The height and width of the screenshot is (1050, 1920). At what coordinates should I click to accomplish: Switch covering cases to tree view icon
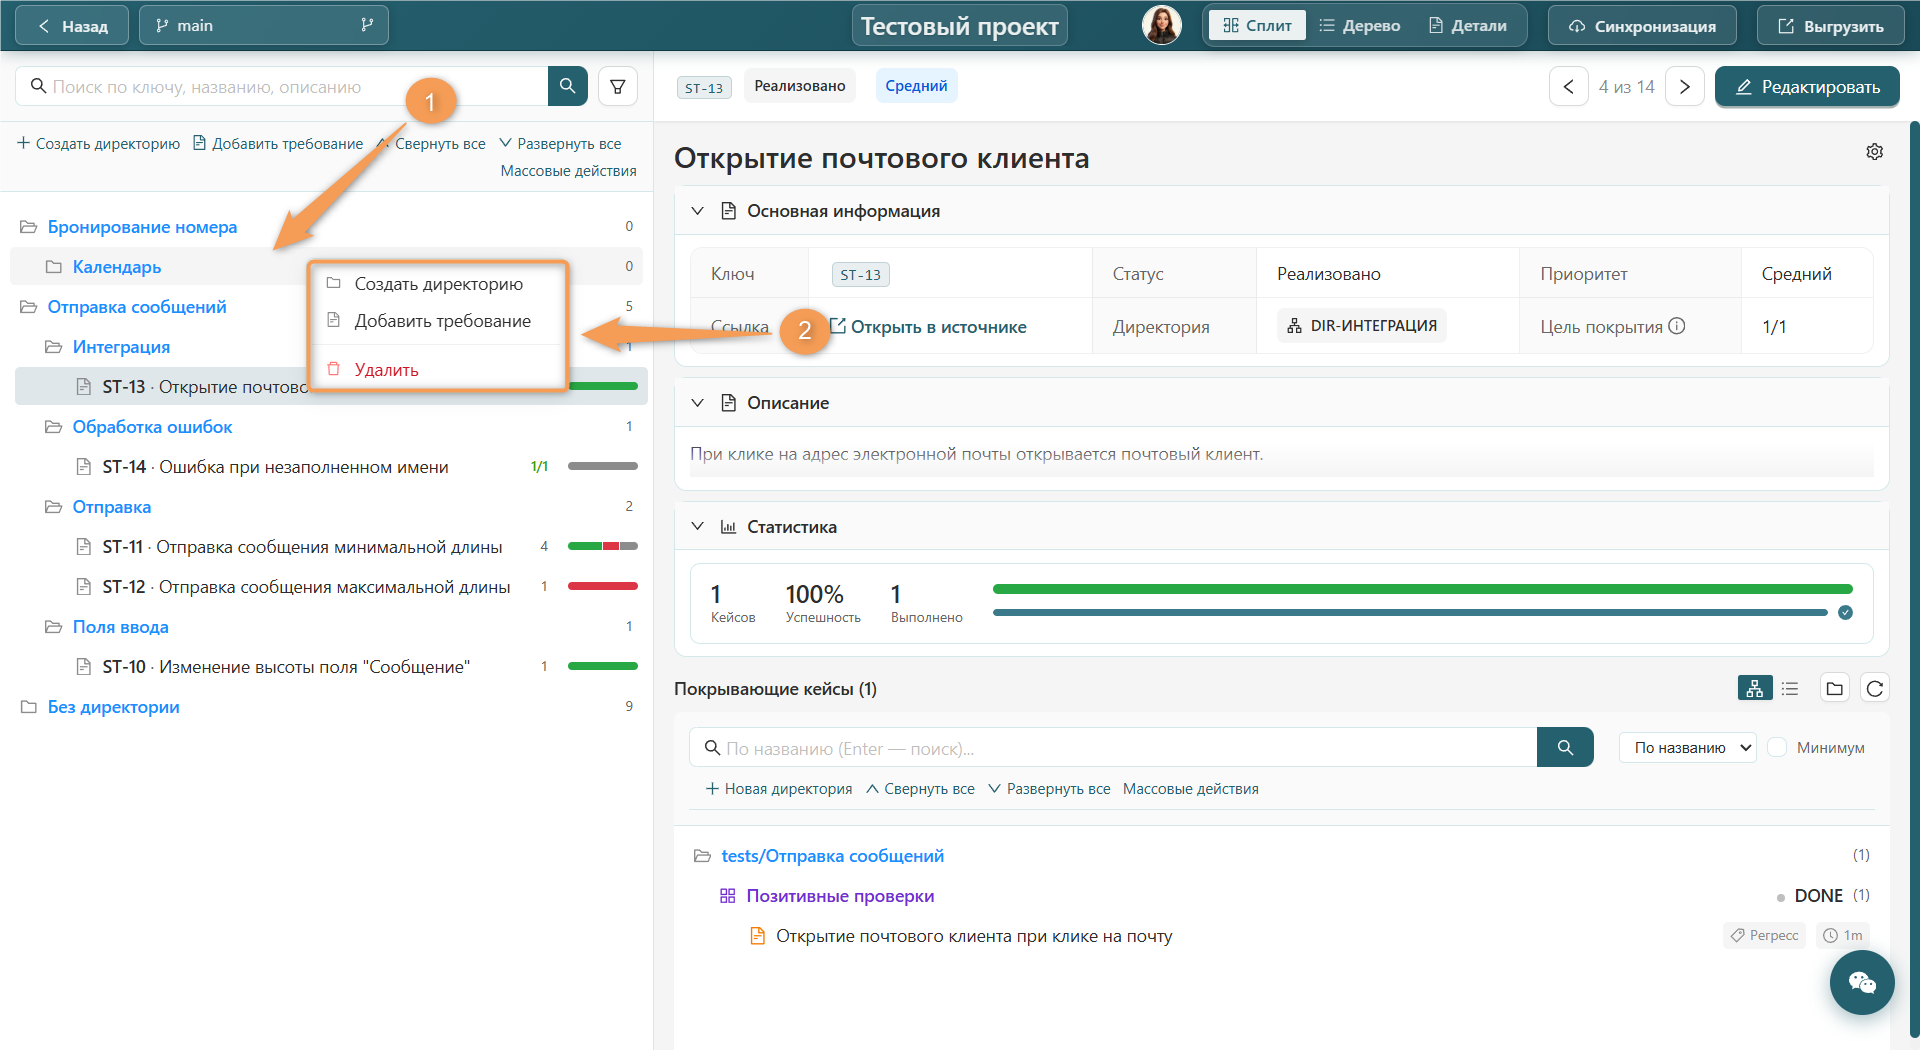tap(1755, 688)
